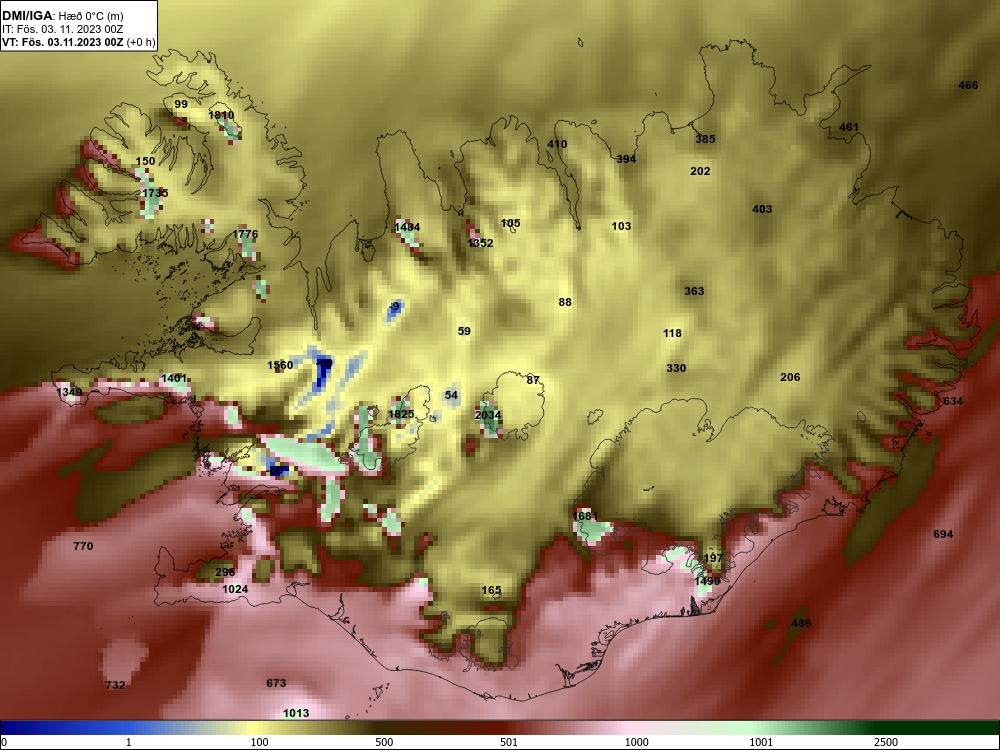
Task: Click the legend tick label 1000
Action: pos(636,742)
